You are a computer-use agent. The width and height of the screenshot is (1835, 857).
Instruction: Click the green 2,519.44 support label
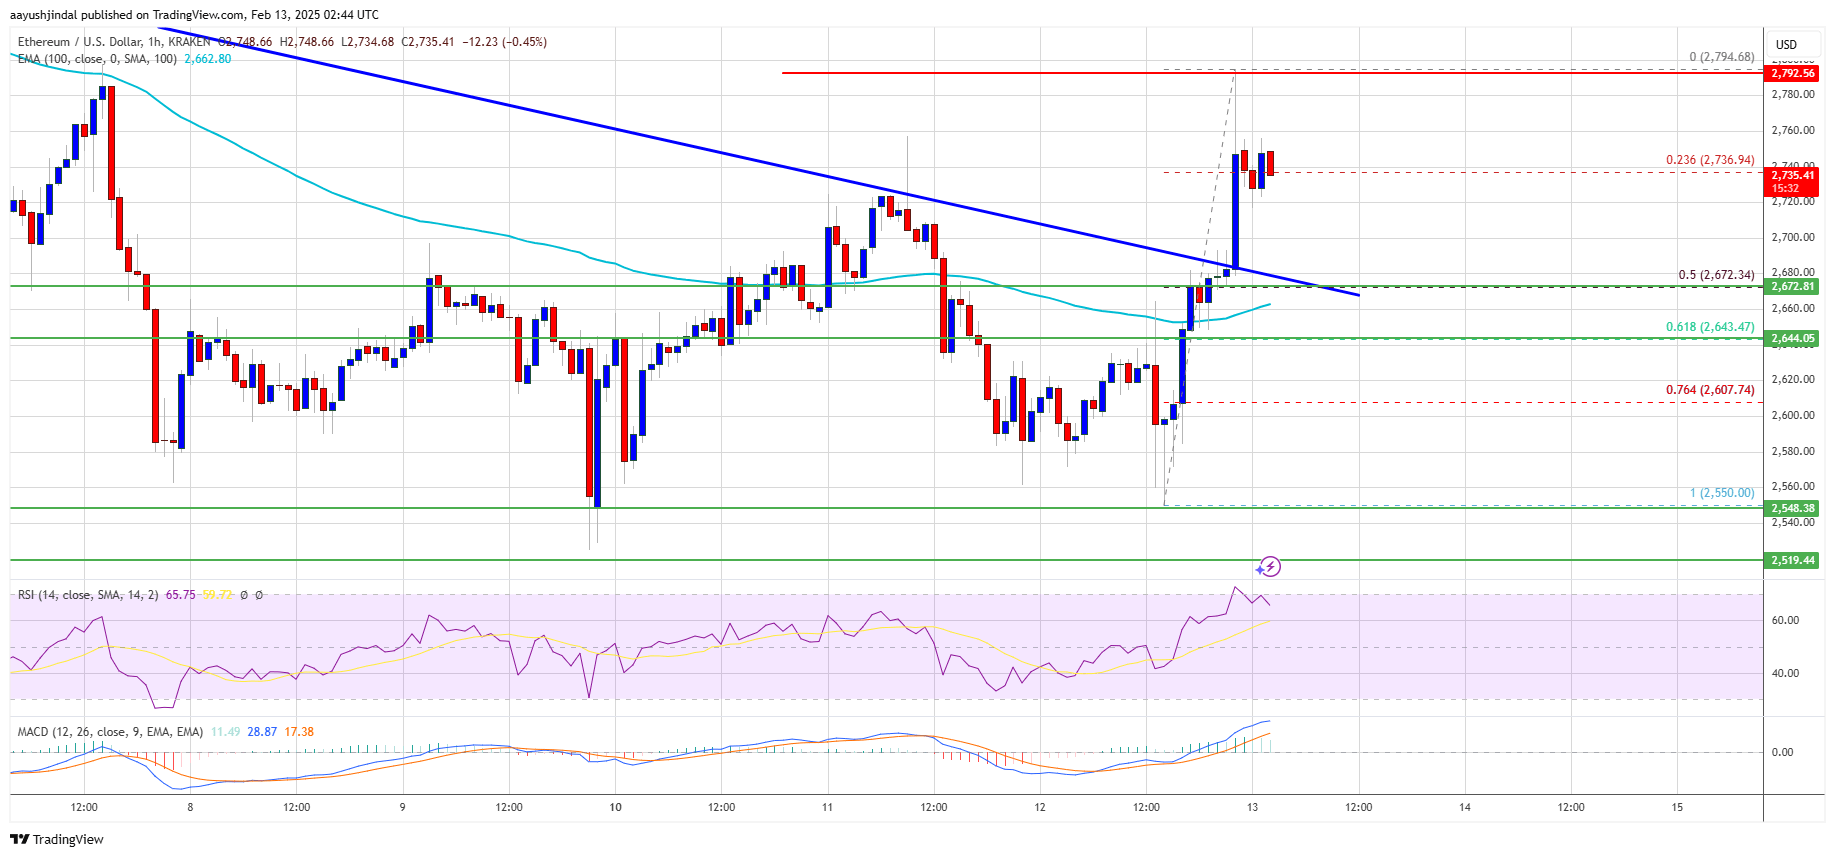1793,560
